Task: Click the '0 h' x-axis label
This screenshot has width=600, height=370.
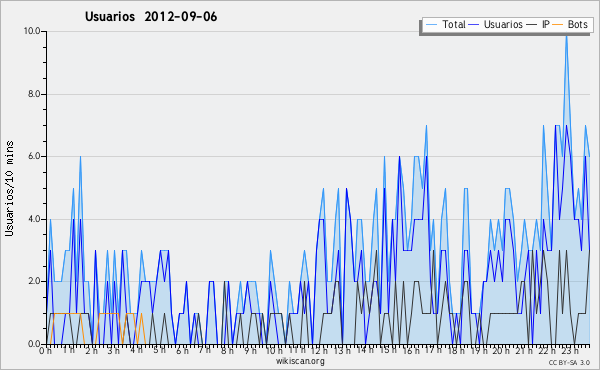Action: point(46,351)
